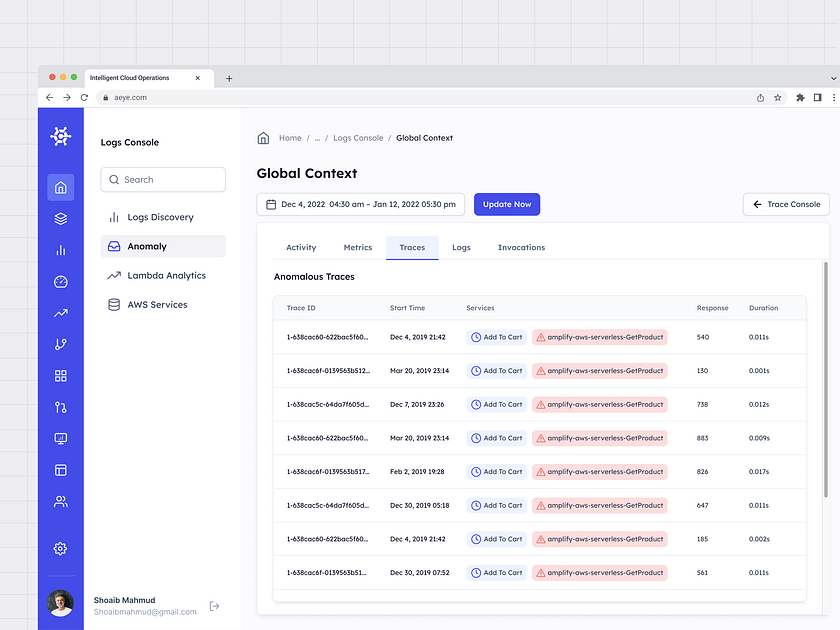840x630 pixels.
Task: Click the layers stack icon in sidebar
Action: (60, 219)
